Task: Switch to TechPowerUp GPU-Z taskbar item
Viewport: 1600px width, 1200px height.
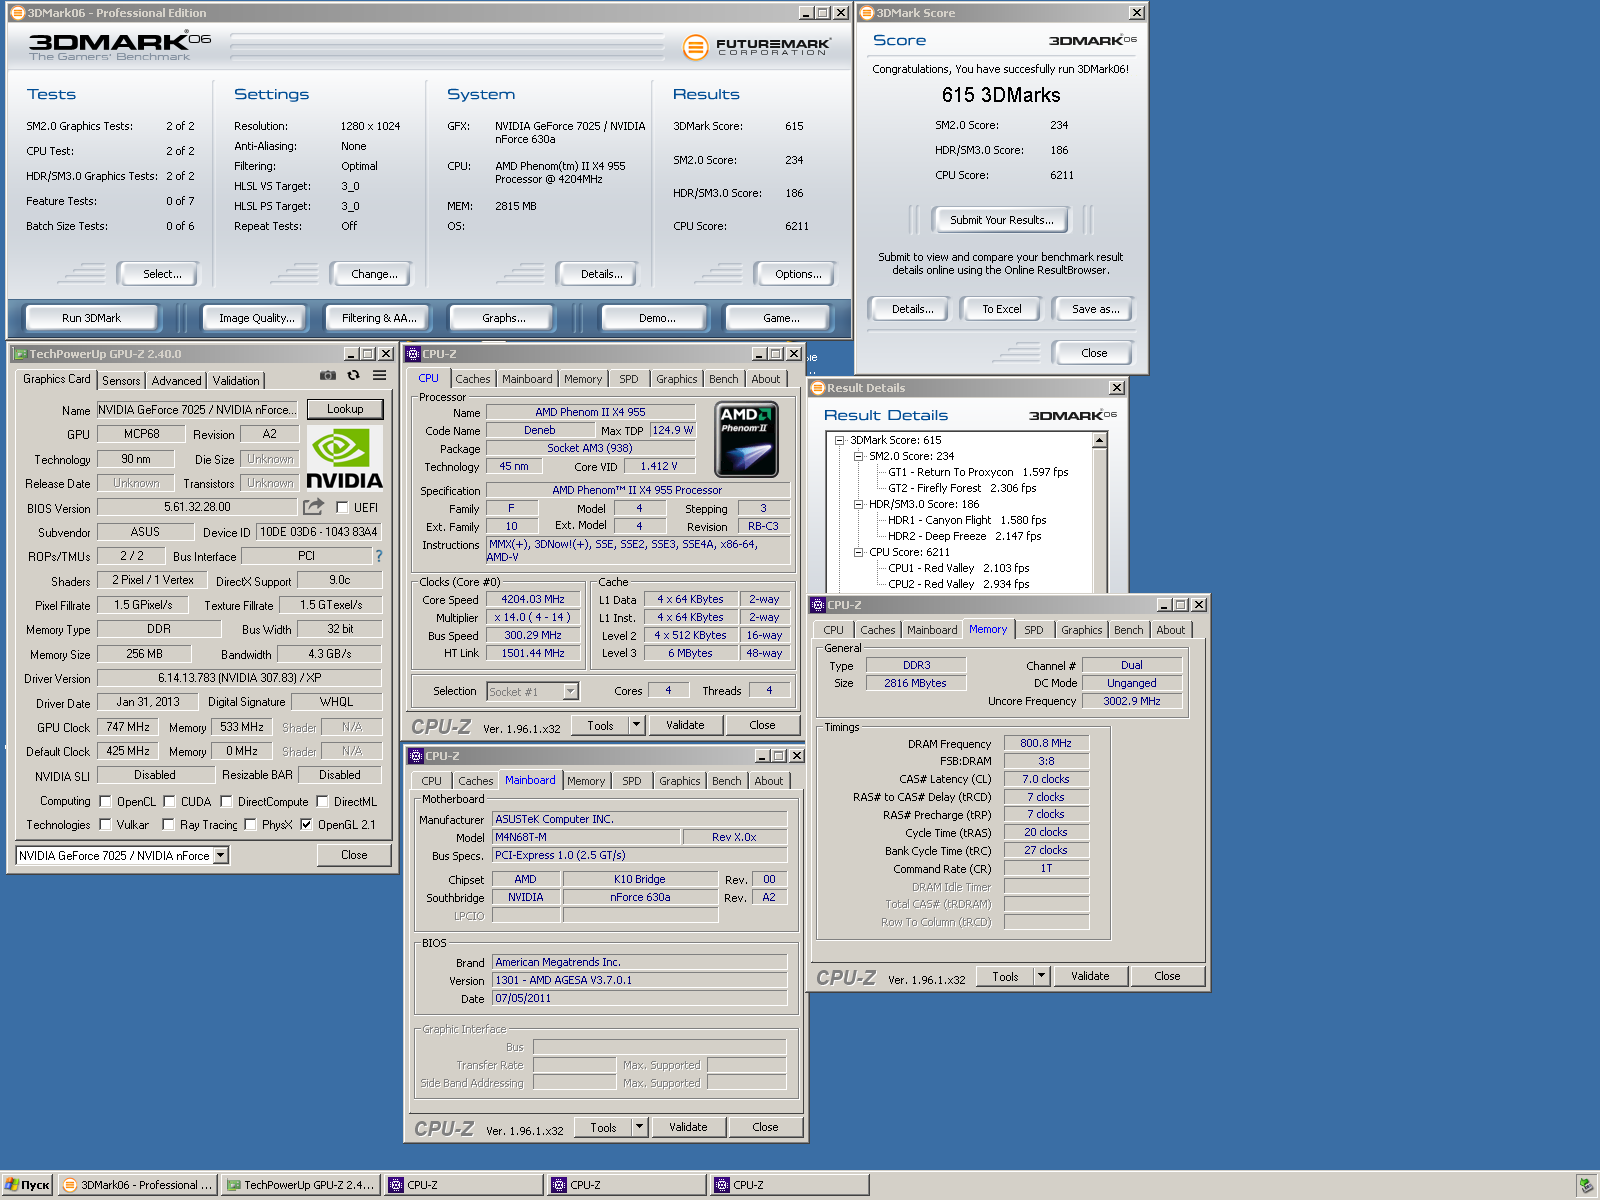Action: click(301, 1185)
